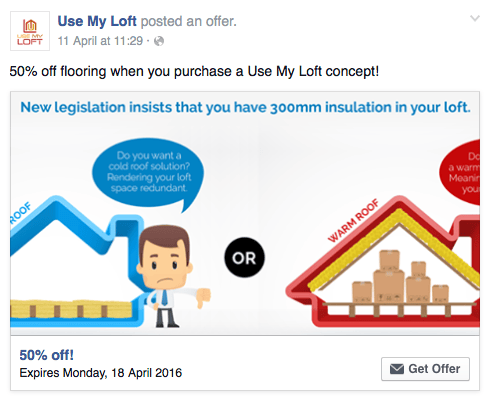The width and height of the screenshot is (489, 399).
Task: Click the black OR circle in the image
Action: (244, 257)
